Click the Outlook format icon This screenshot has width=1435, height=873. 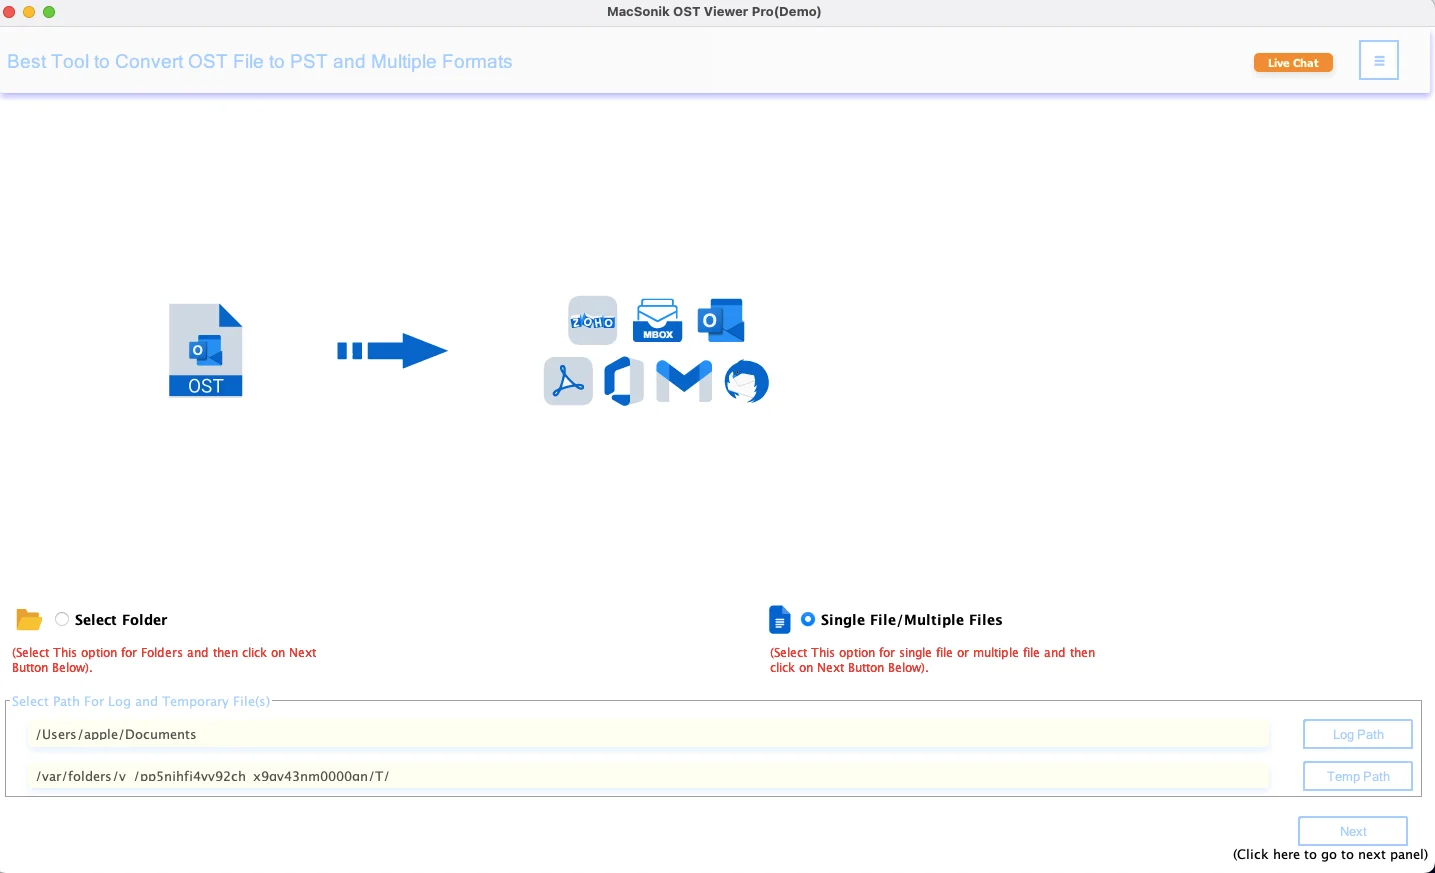pos(721,320)
